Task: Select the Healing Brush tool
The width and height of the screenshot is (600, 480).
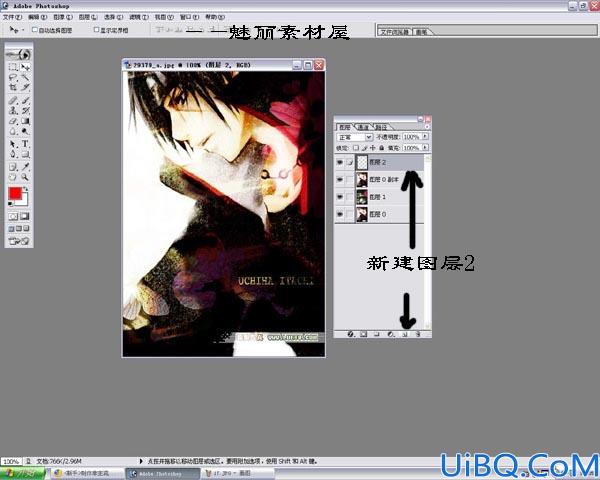Action: pos(13,101)
